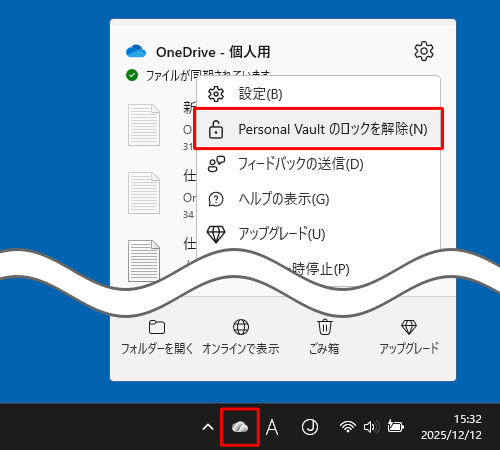Click bottom アップグレード button
The width and height of the screenshot is (500, 450).
pyautogui.click(x=409, y=337)
